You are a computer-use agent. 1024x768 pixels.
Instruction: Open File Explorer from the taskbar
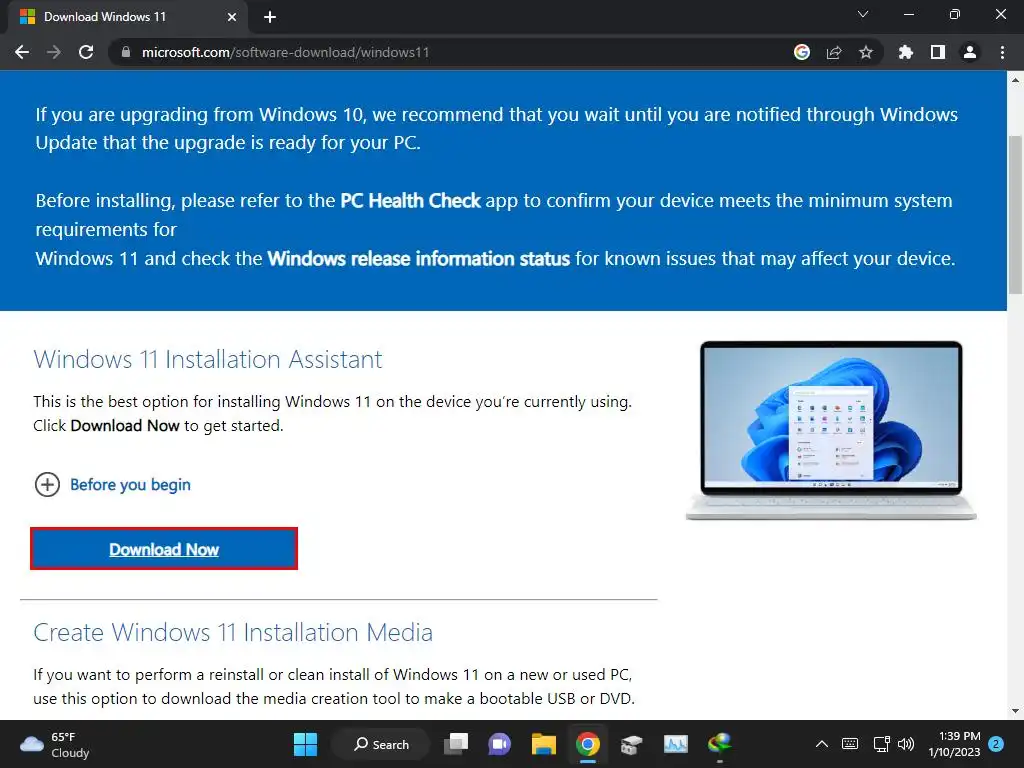[543, 744]
